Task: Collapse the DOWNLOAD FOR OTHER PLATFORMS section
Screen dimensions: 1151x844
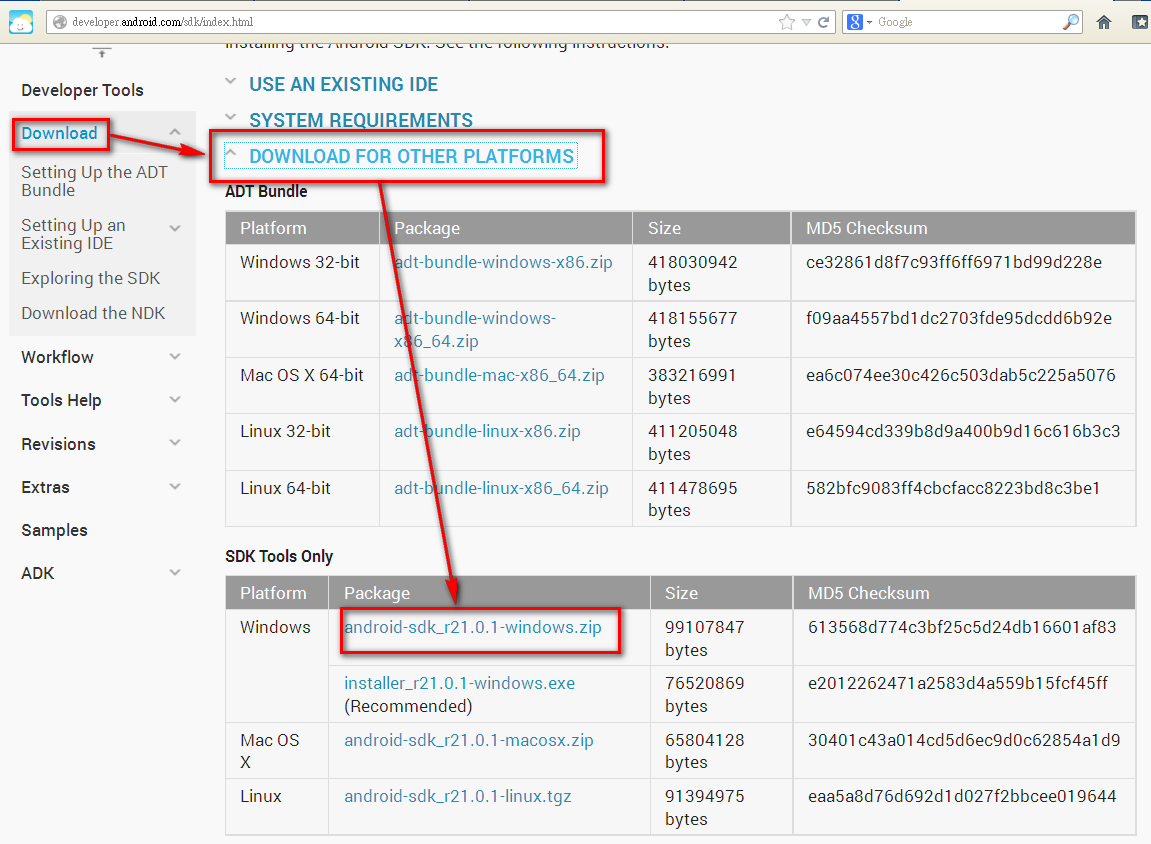Action: (411, 156)
